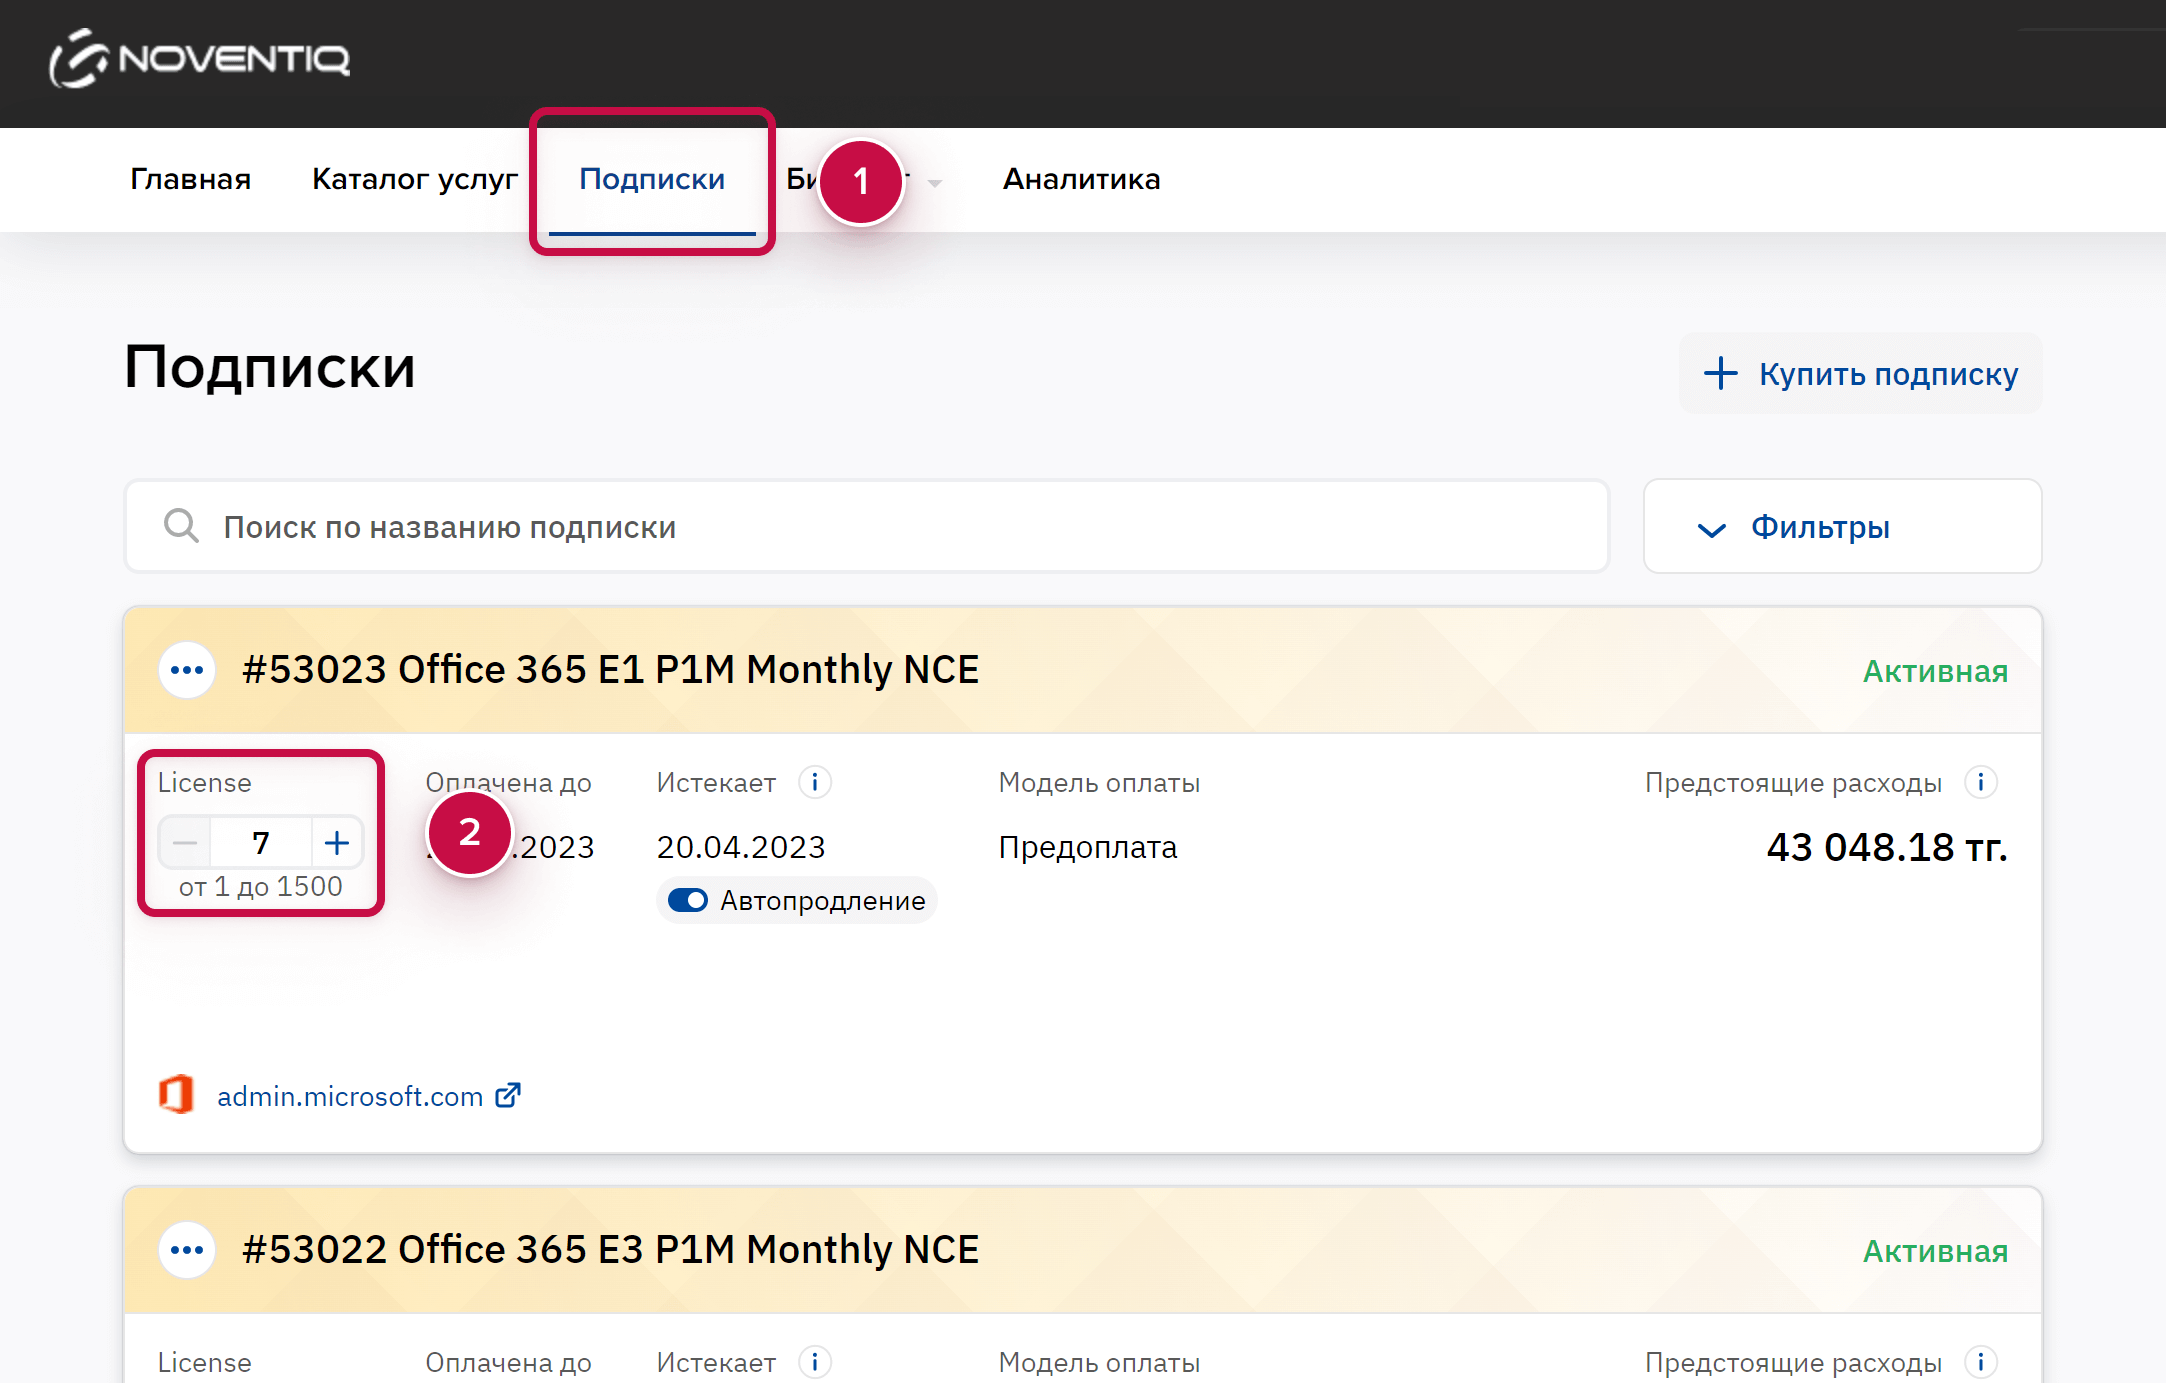
Task: Decrease license count with minus button
Action: (x=185, y=843)
